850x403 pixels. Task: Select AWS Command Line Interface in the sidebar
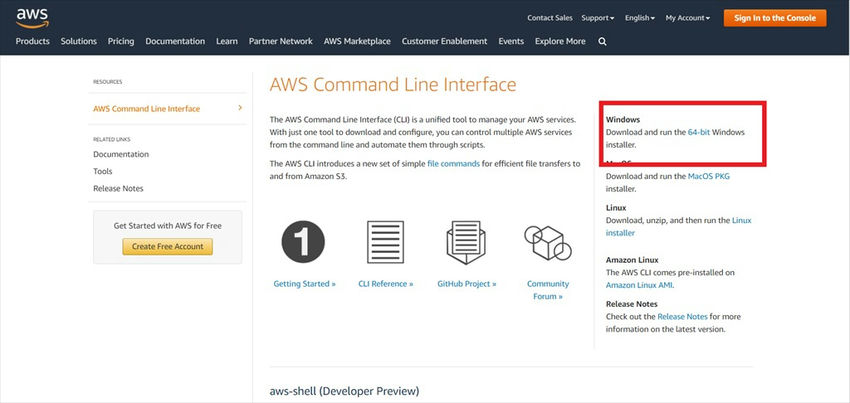tap(146, 108)
